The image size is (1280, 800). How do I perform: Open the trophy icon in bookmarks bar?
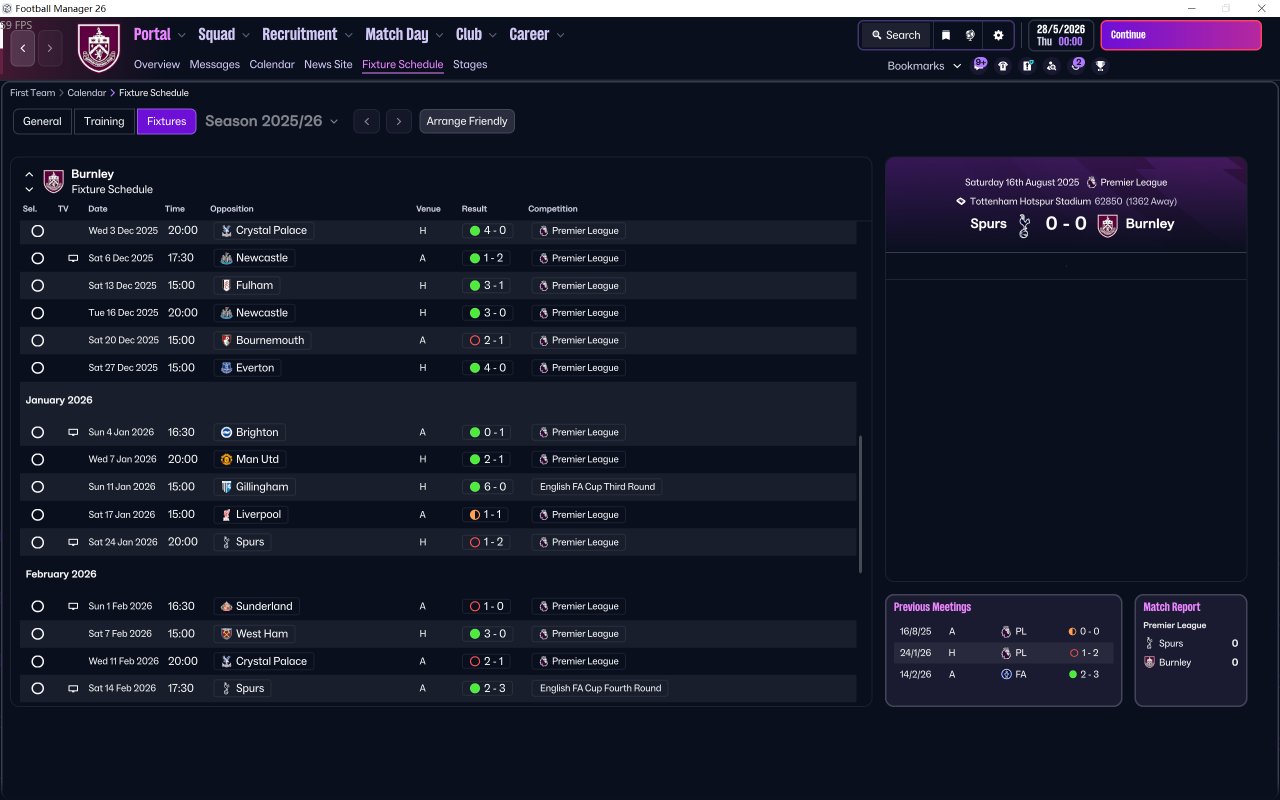tap(1100, 66)
